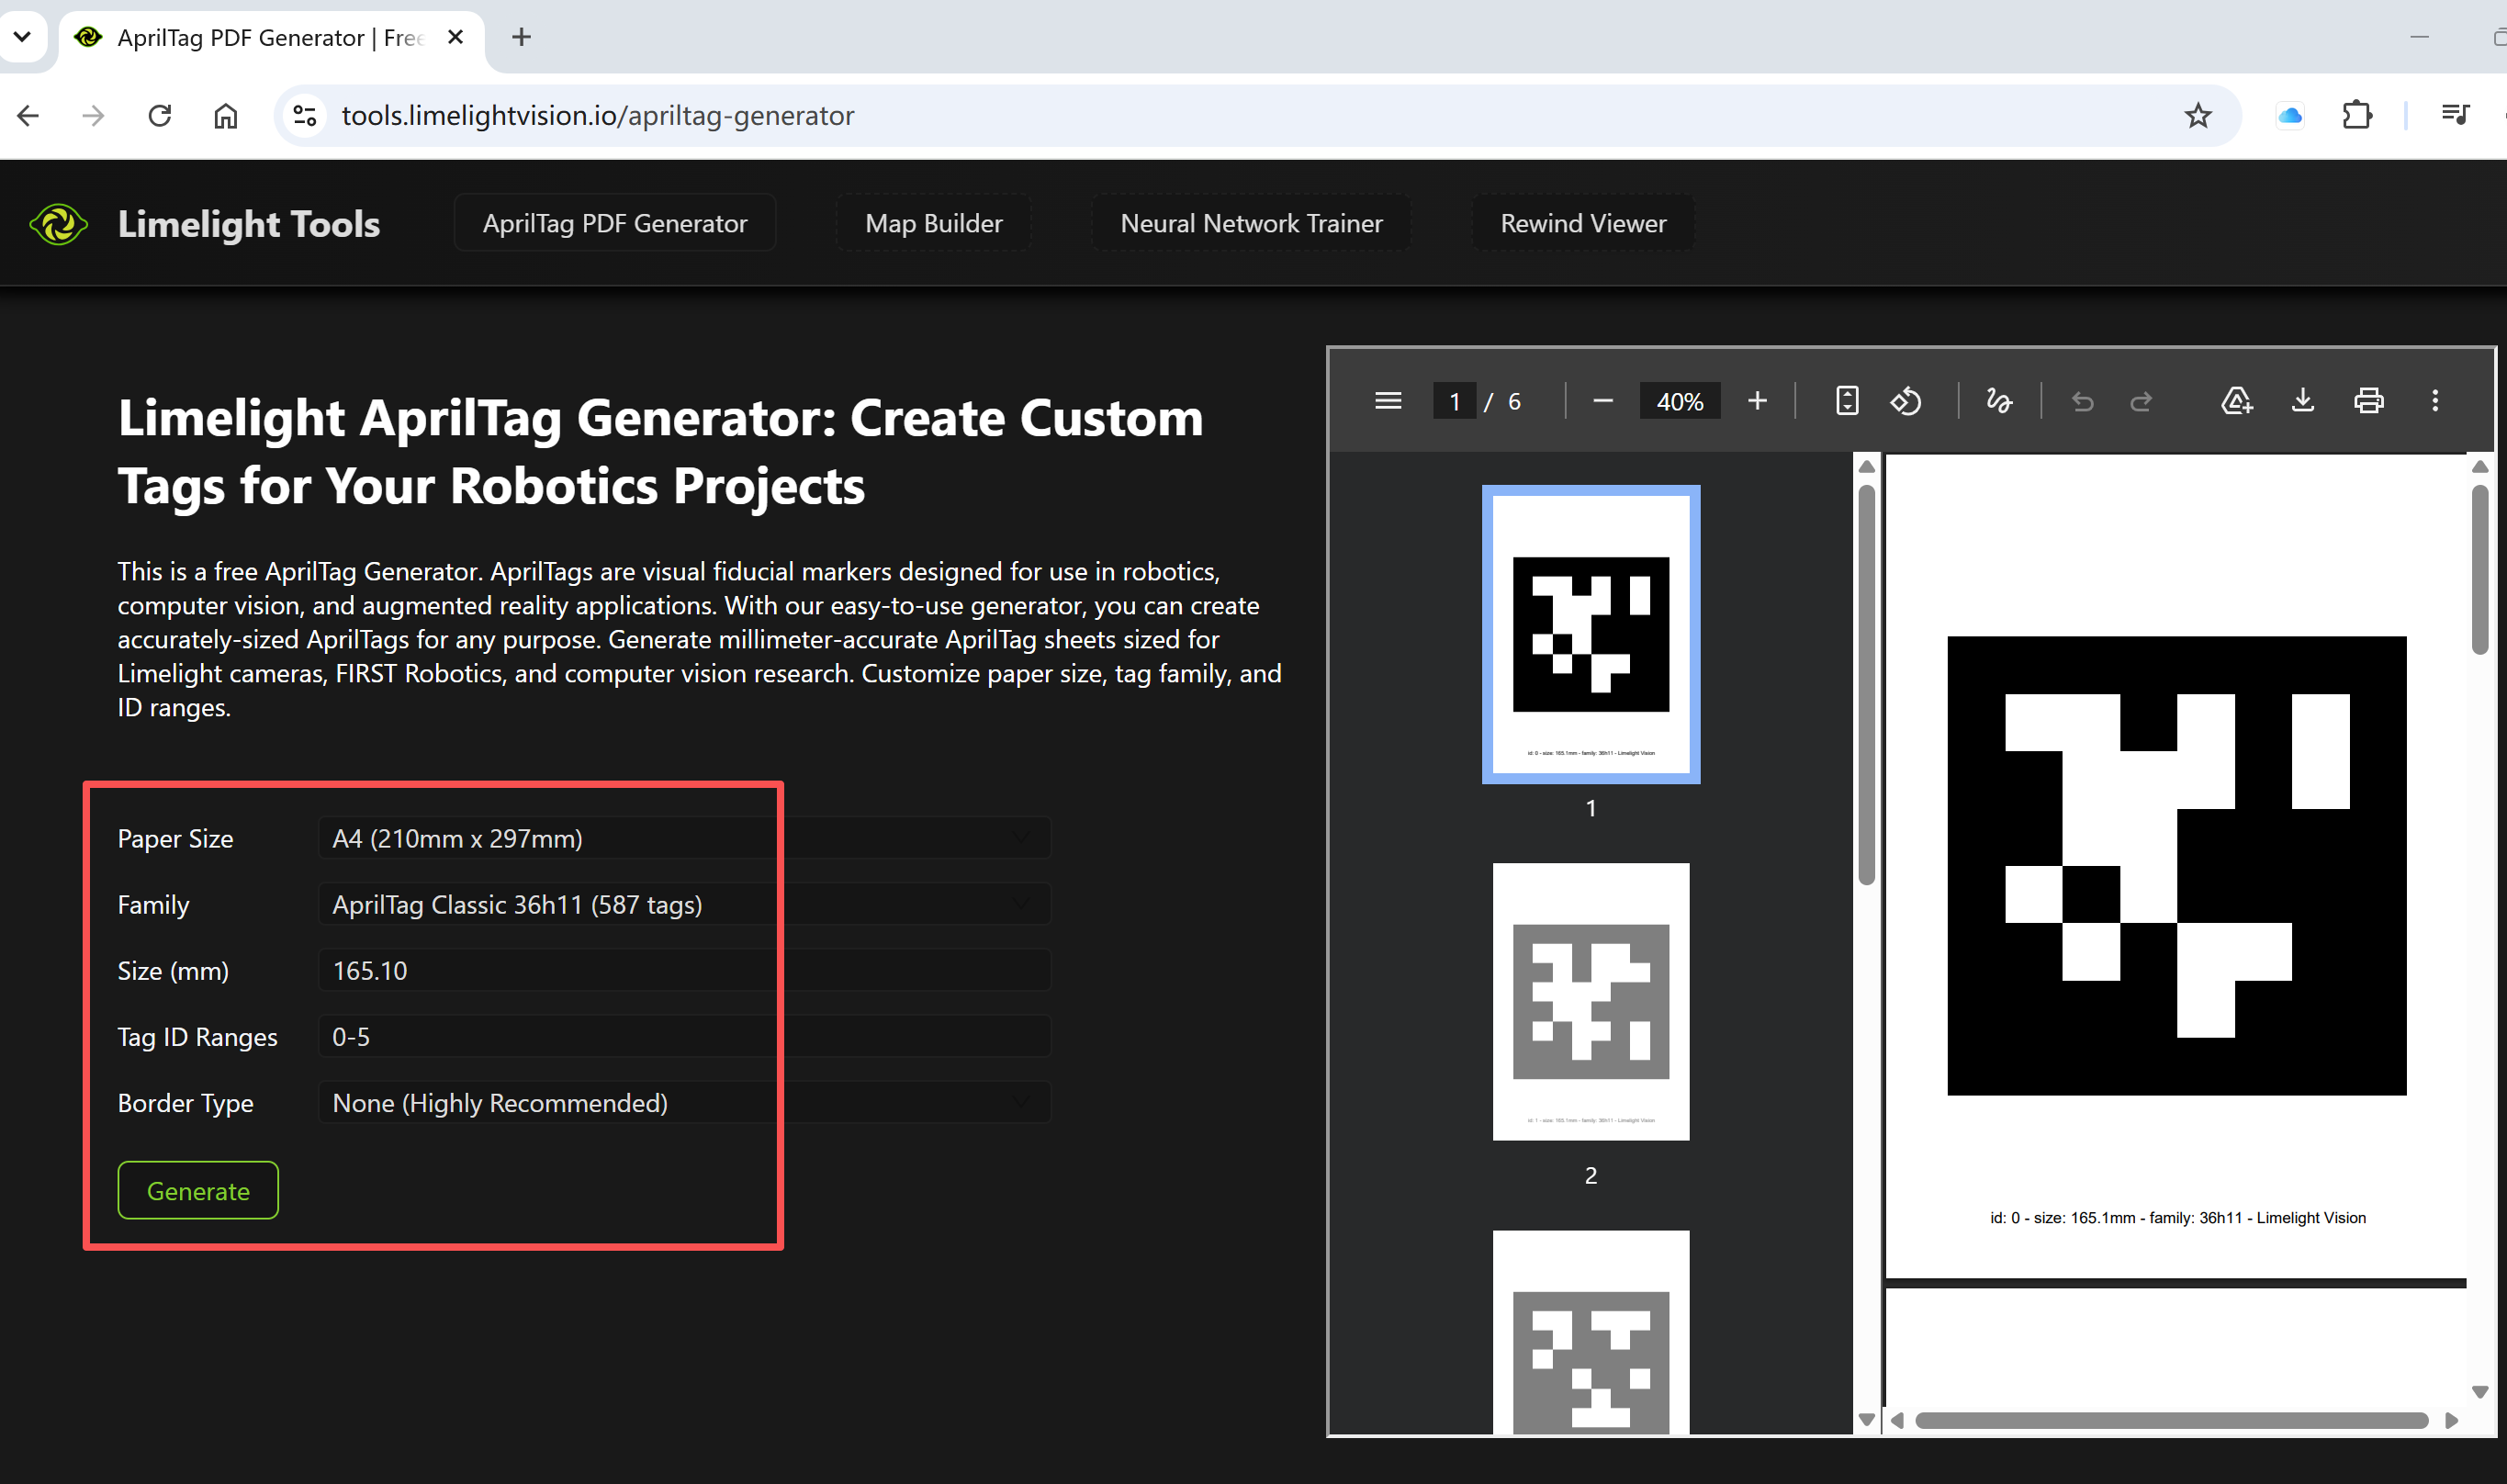
Task: Reload the current page
Action: (x=160, y=116)
